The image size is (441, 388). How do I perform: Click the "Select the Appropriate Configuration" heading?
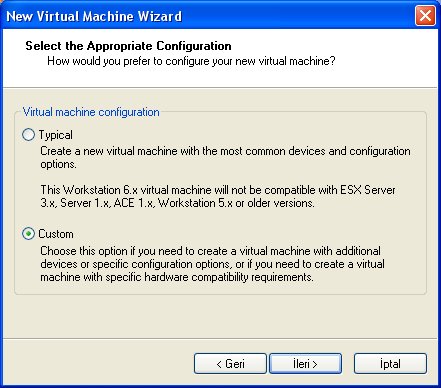[128, 46]
